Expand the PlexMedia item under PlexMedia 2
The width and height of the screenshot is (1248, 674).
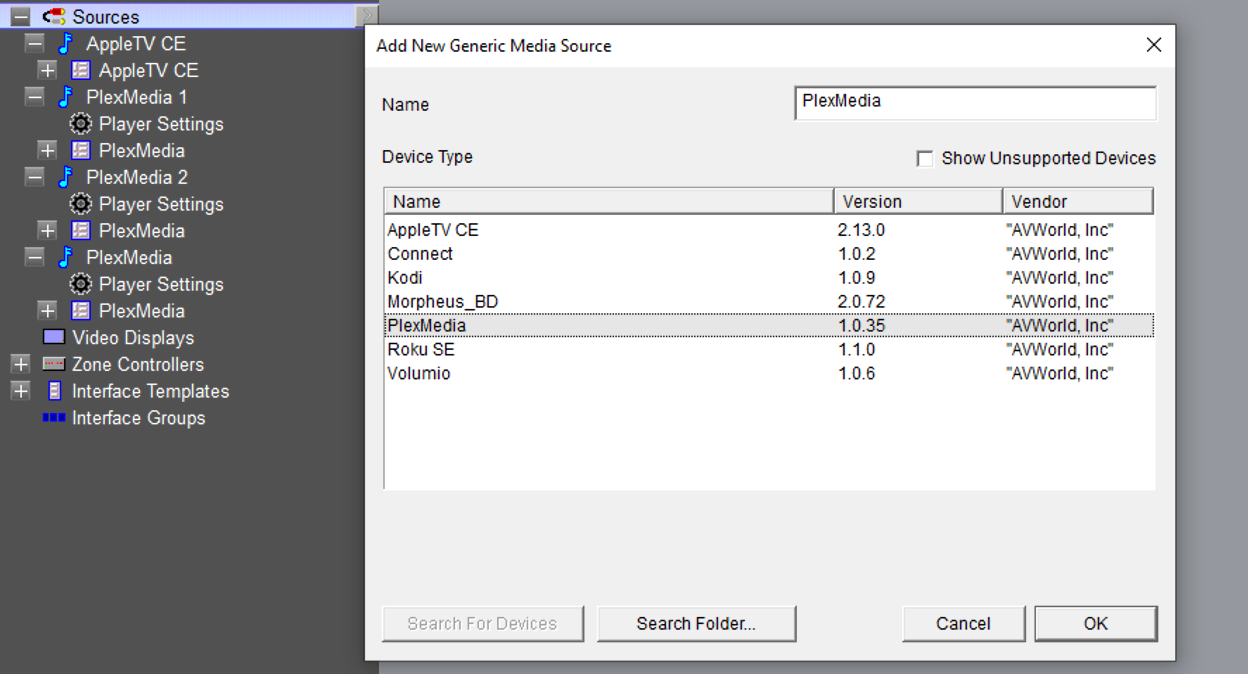(47, 230)
